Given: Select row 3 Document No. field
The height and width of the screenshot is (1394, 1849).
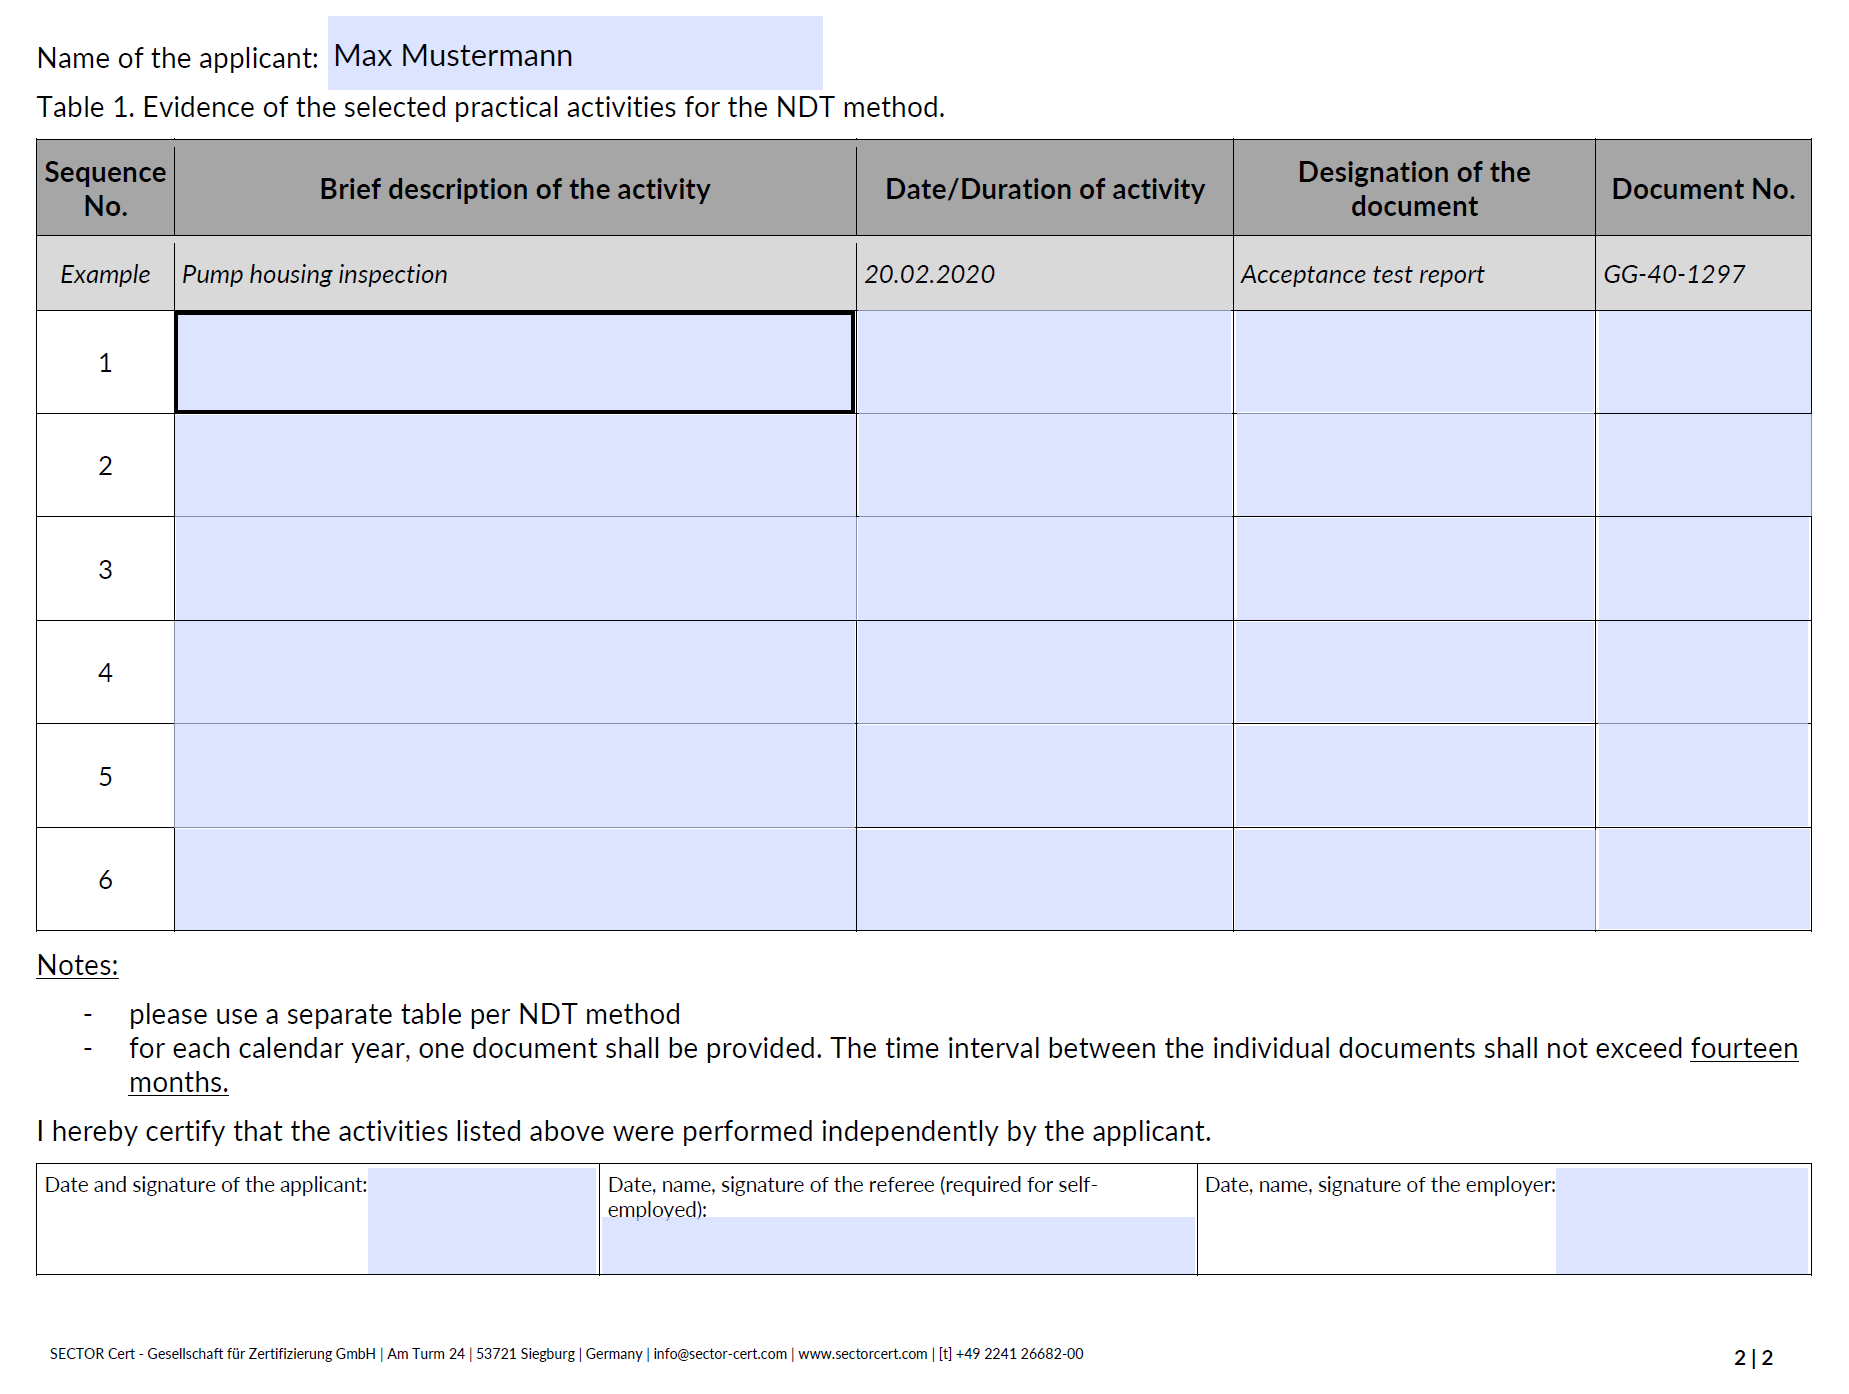Looking at the screenshot, I should (1703, 569).
